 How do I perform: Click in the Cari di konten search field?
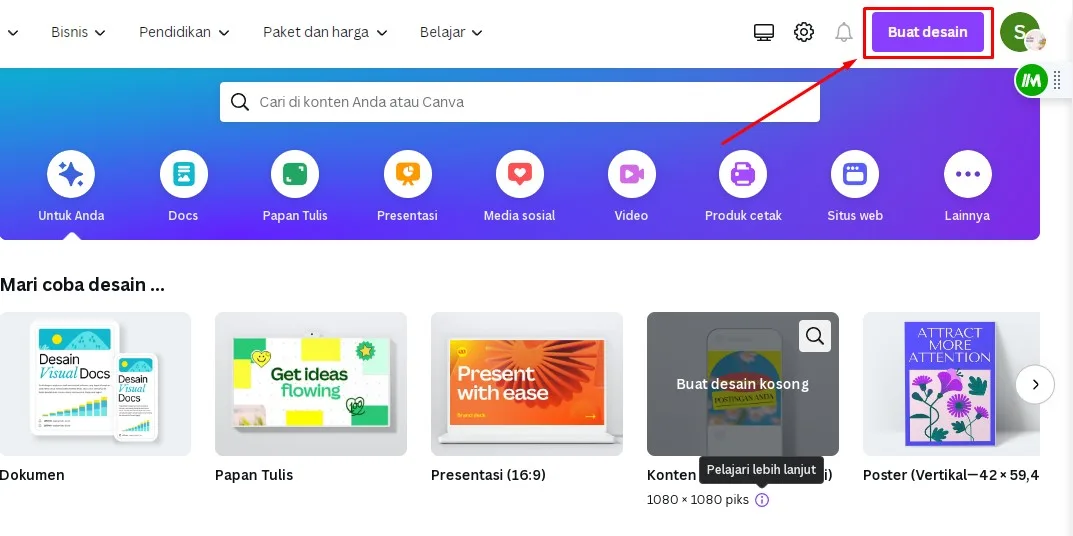click(519, 102)
